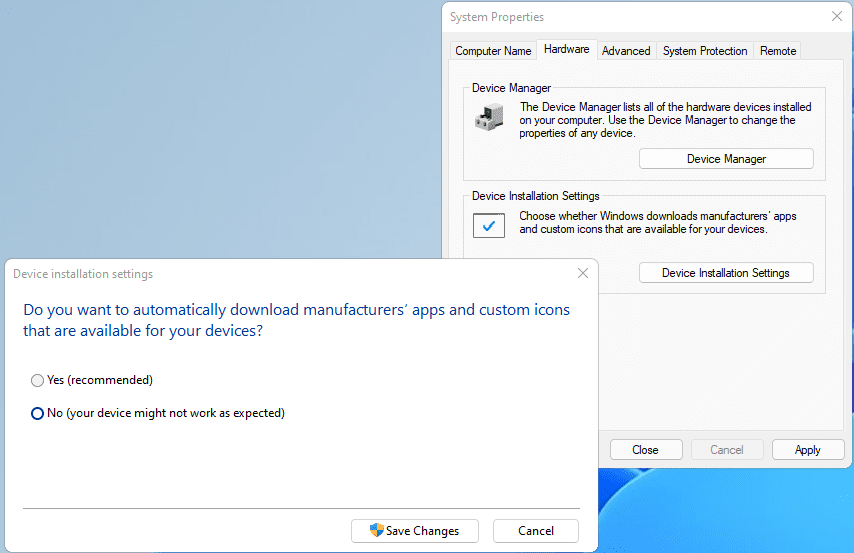Click the 'Choose whether Windows downloads' description

tap(657, 222)
